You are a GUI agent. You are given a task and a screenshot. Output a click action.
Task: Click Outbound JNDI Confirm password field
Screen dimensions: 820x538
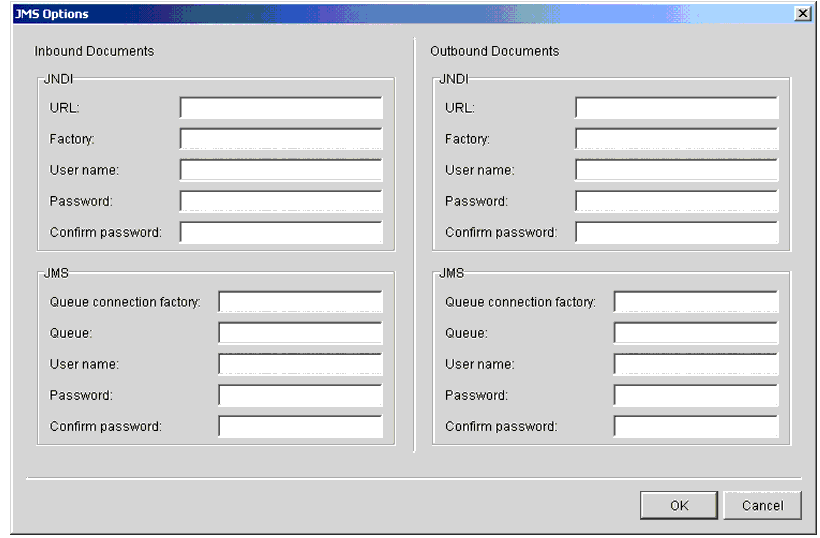[x=677, y=232]
